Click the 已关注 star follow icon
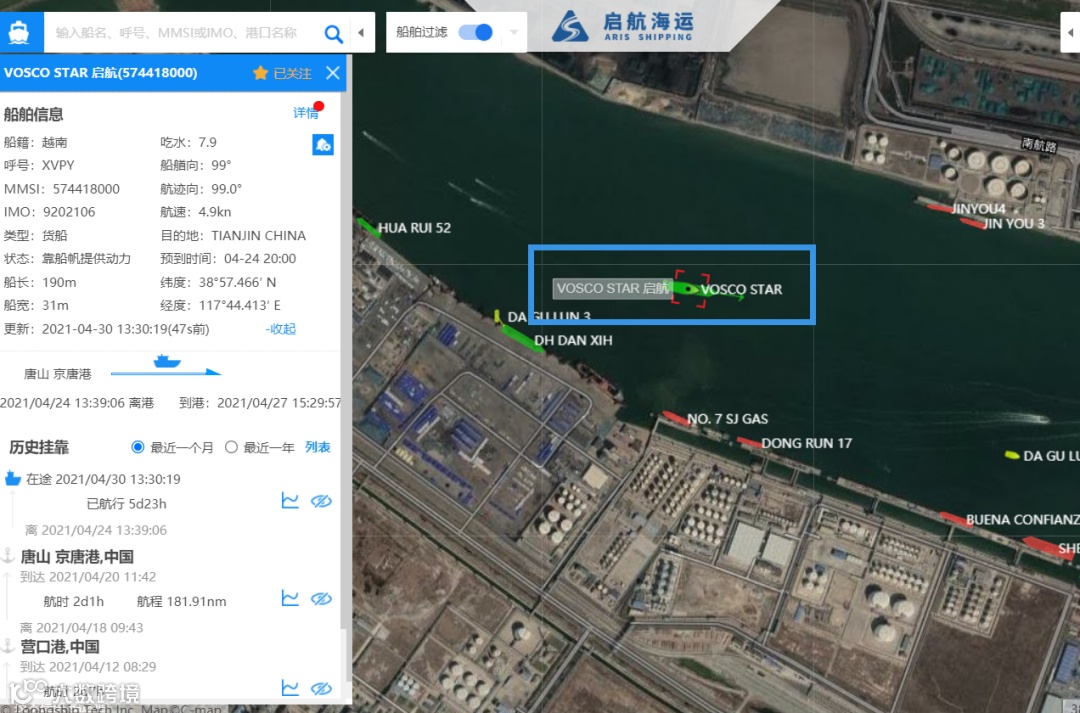Viewport: 1080px width, 713px height. click(260, 73)
